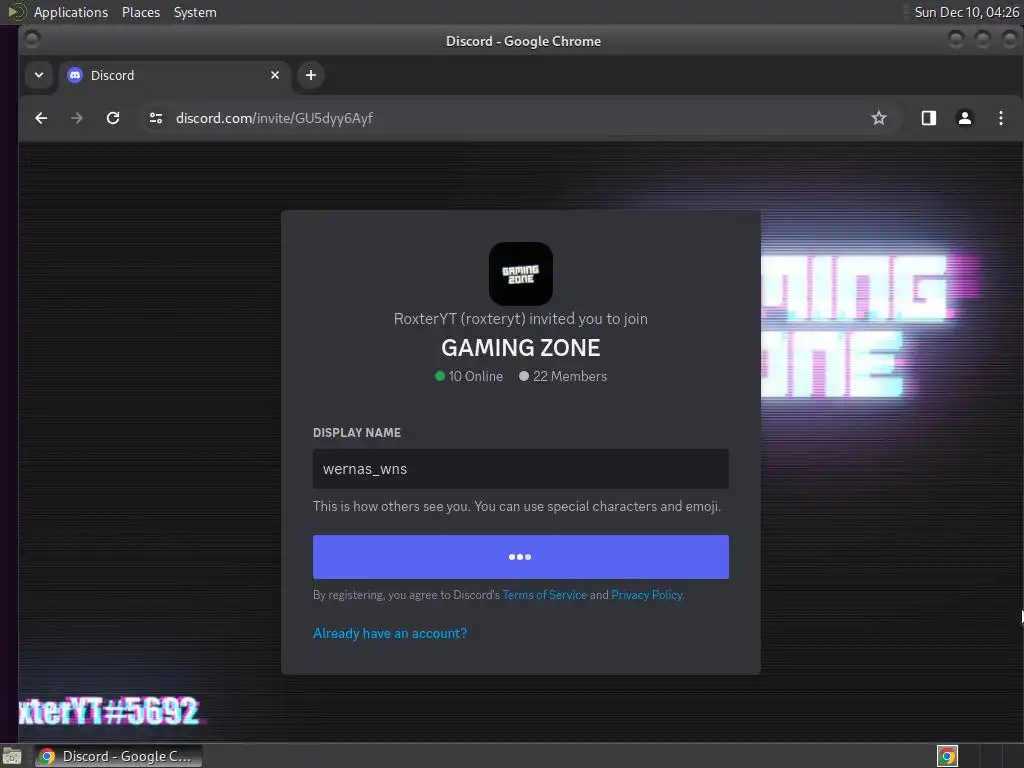Focus the Display Name input field
1024x768 pixels.
click(520, 469)
